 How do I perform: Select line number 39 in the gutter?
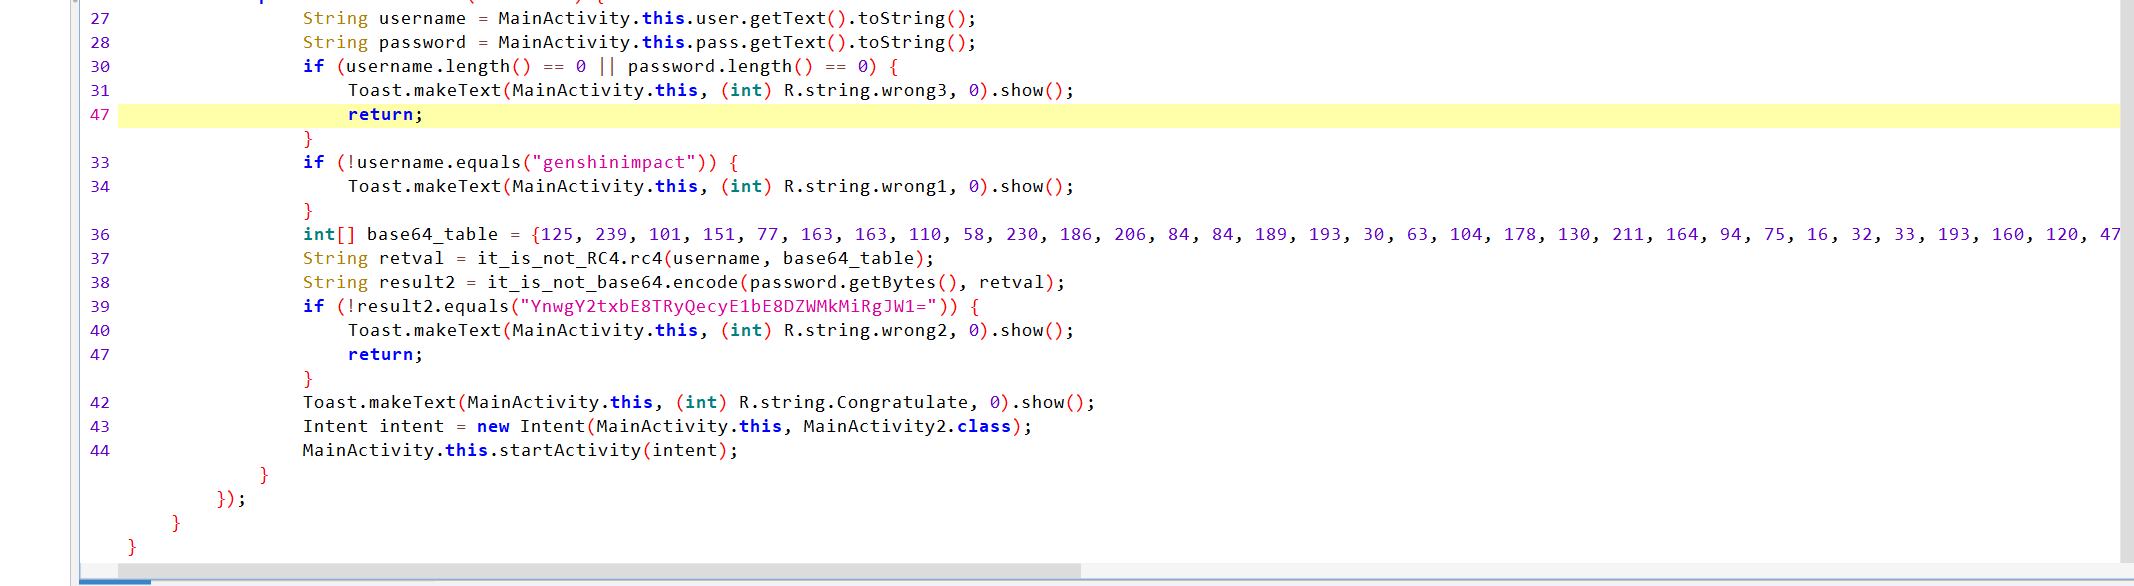[x=100, y=307]
